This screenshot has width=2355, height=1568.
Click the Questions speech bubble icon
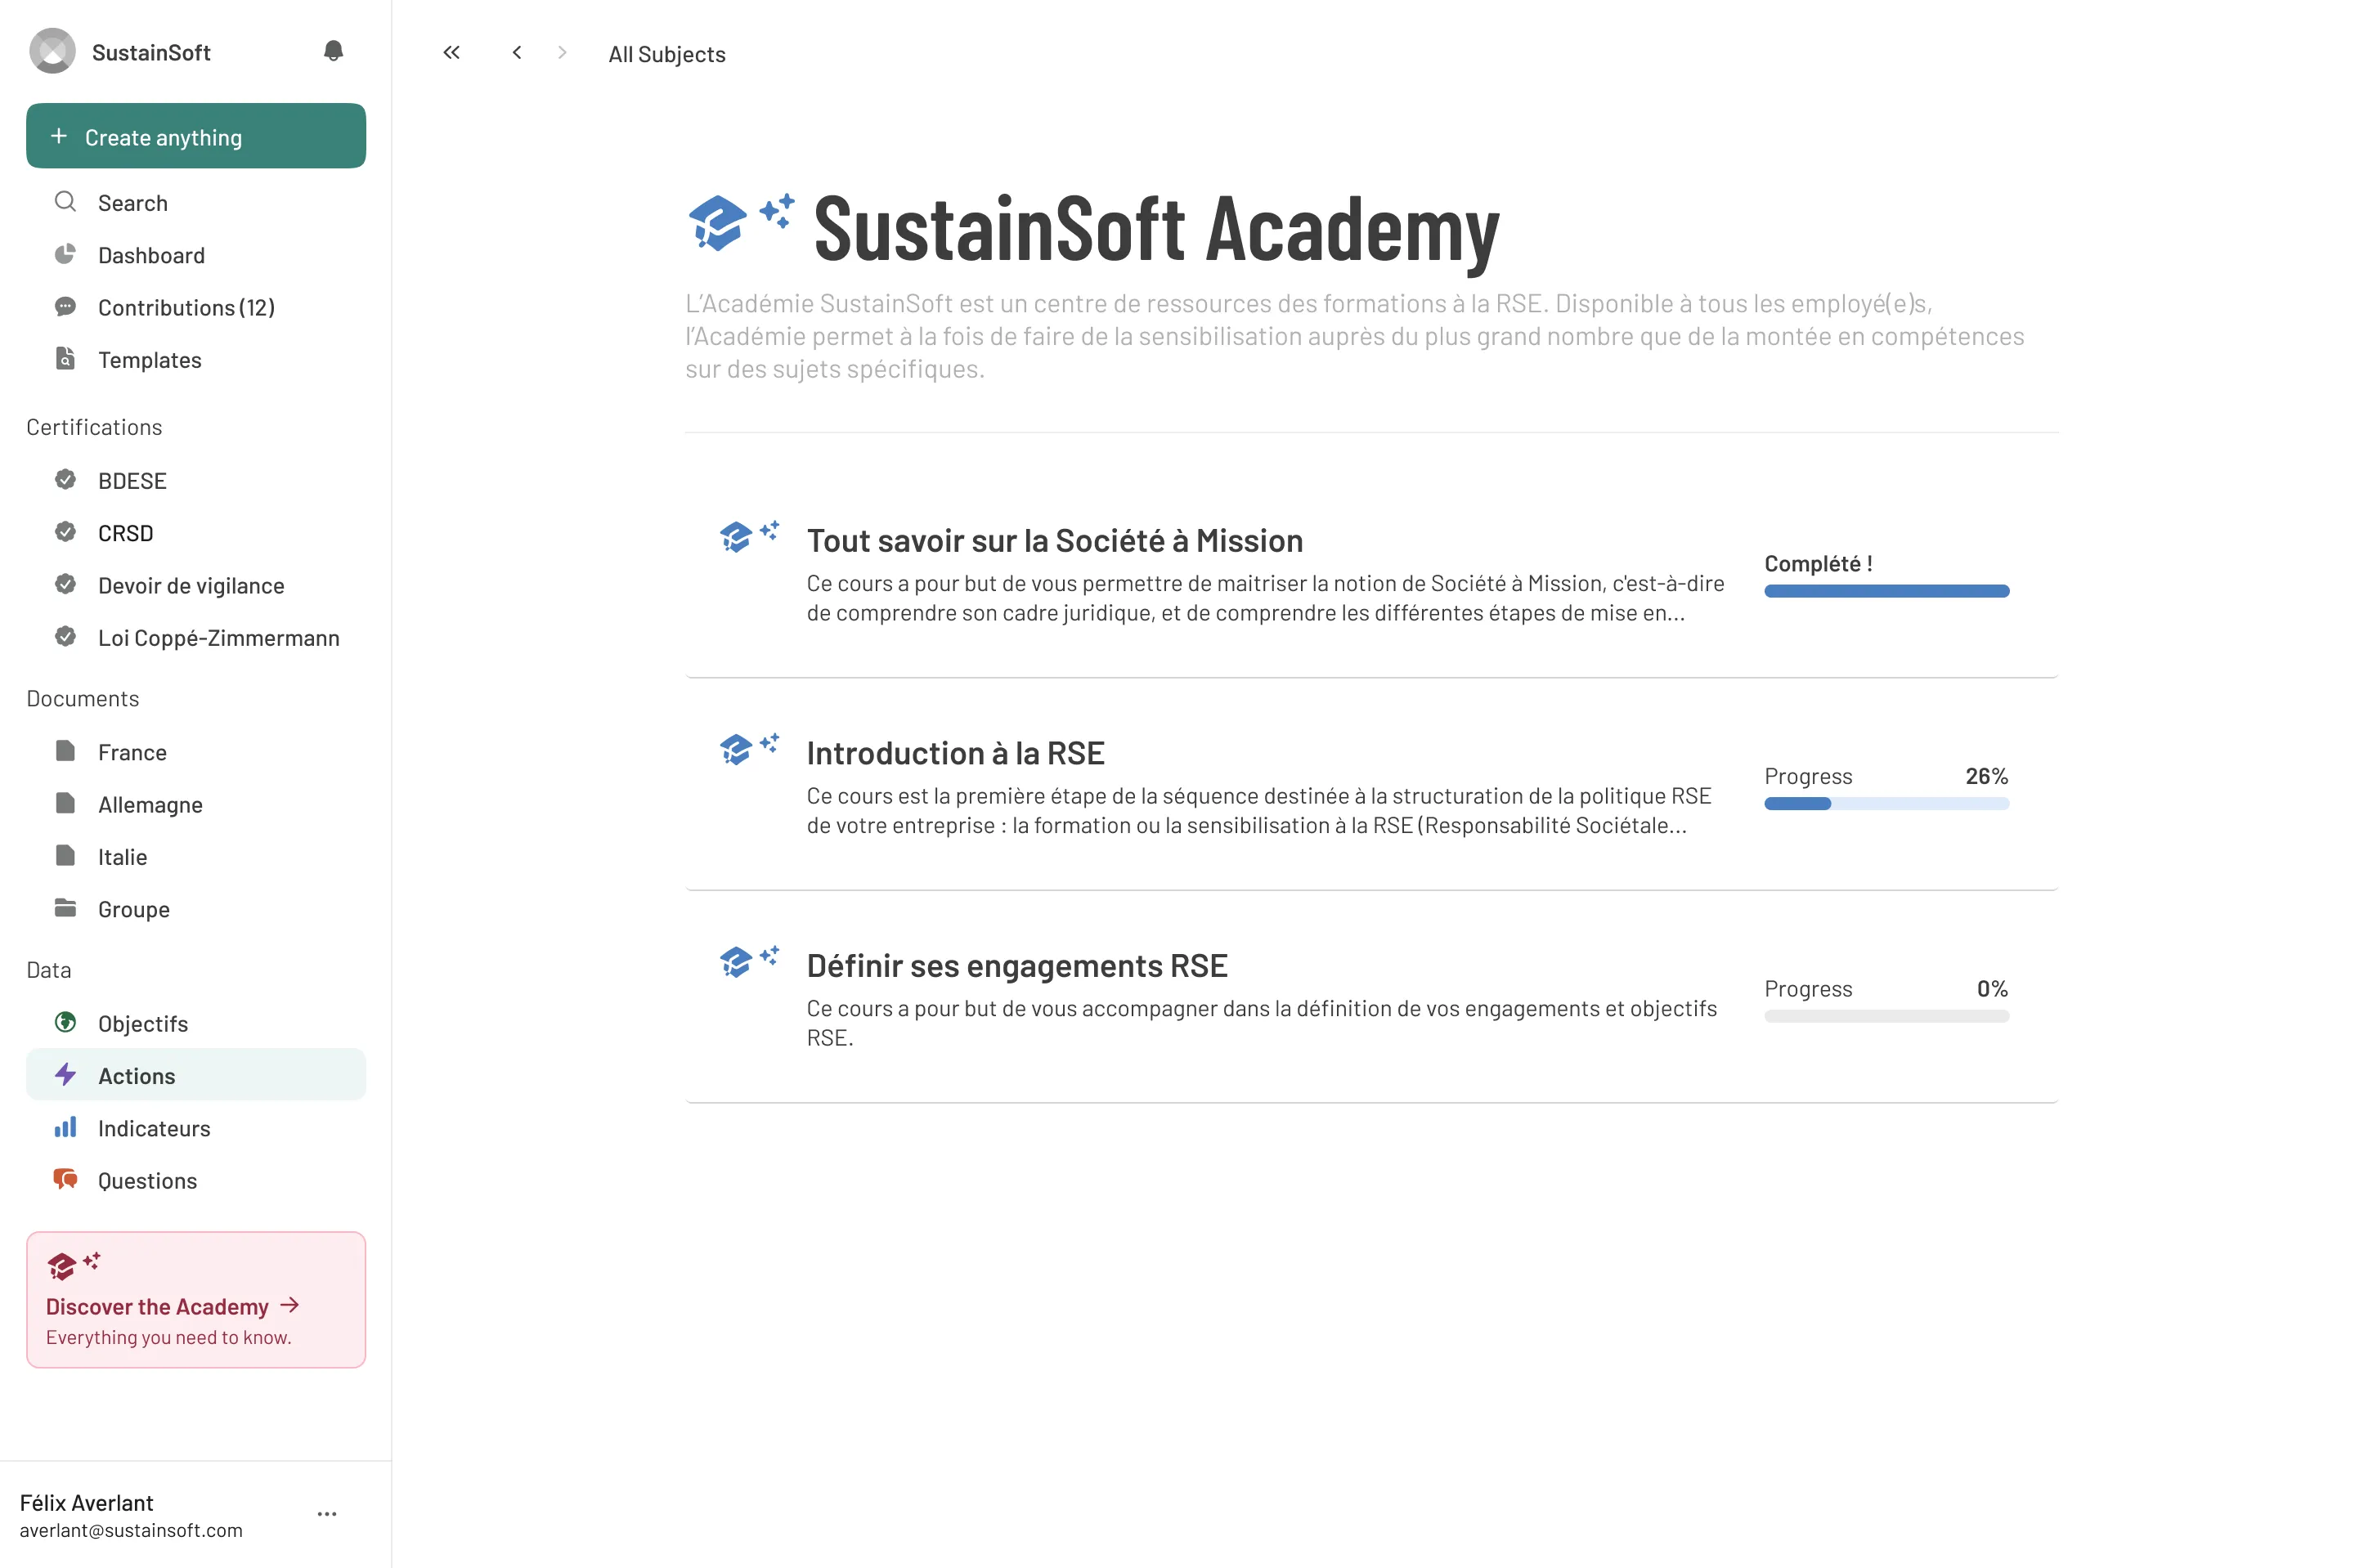pos(65,1180)
